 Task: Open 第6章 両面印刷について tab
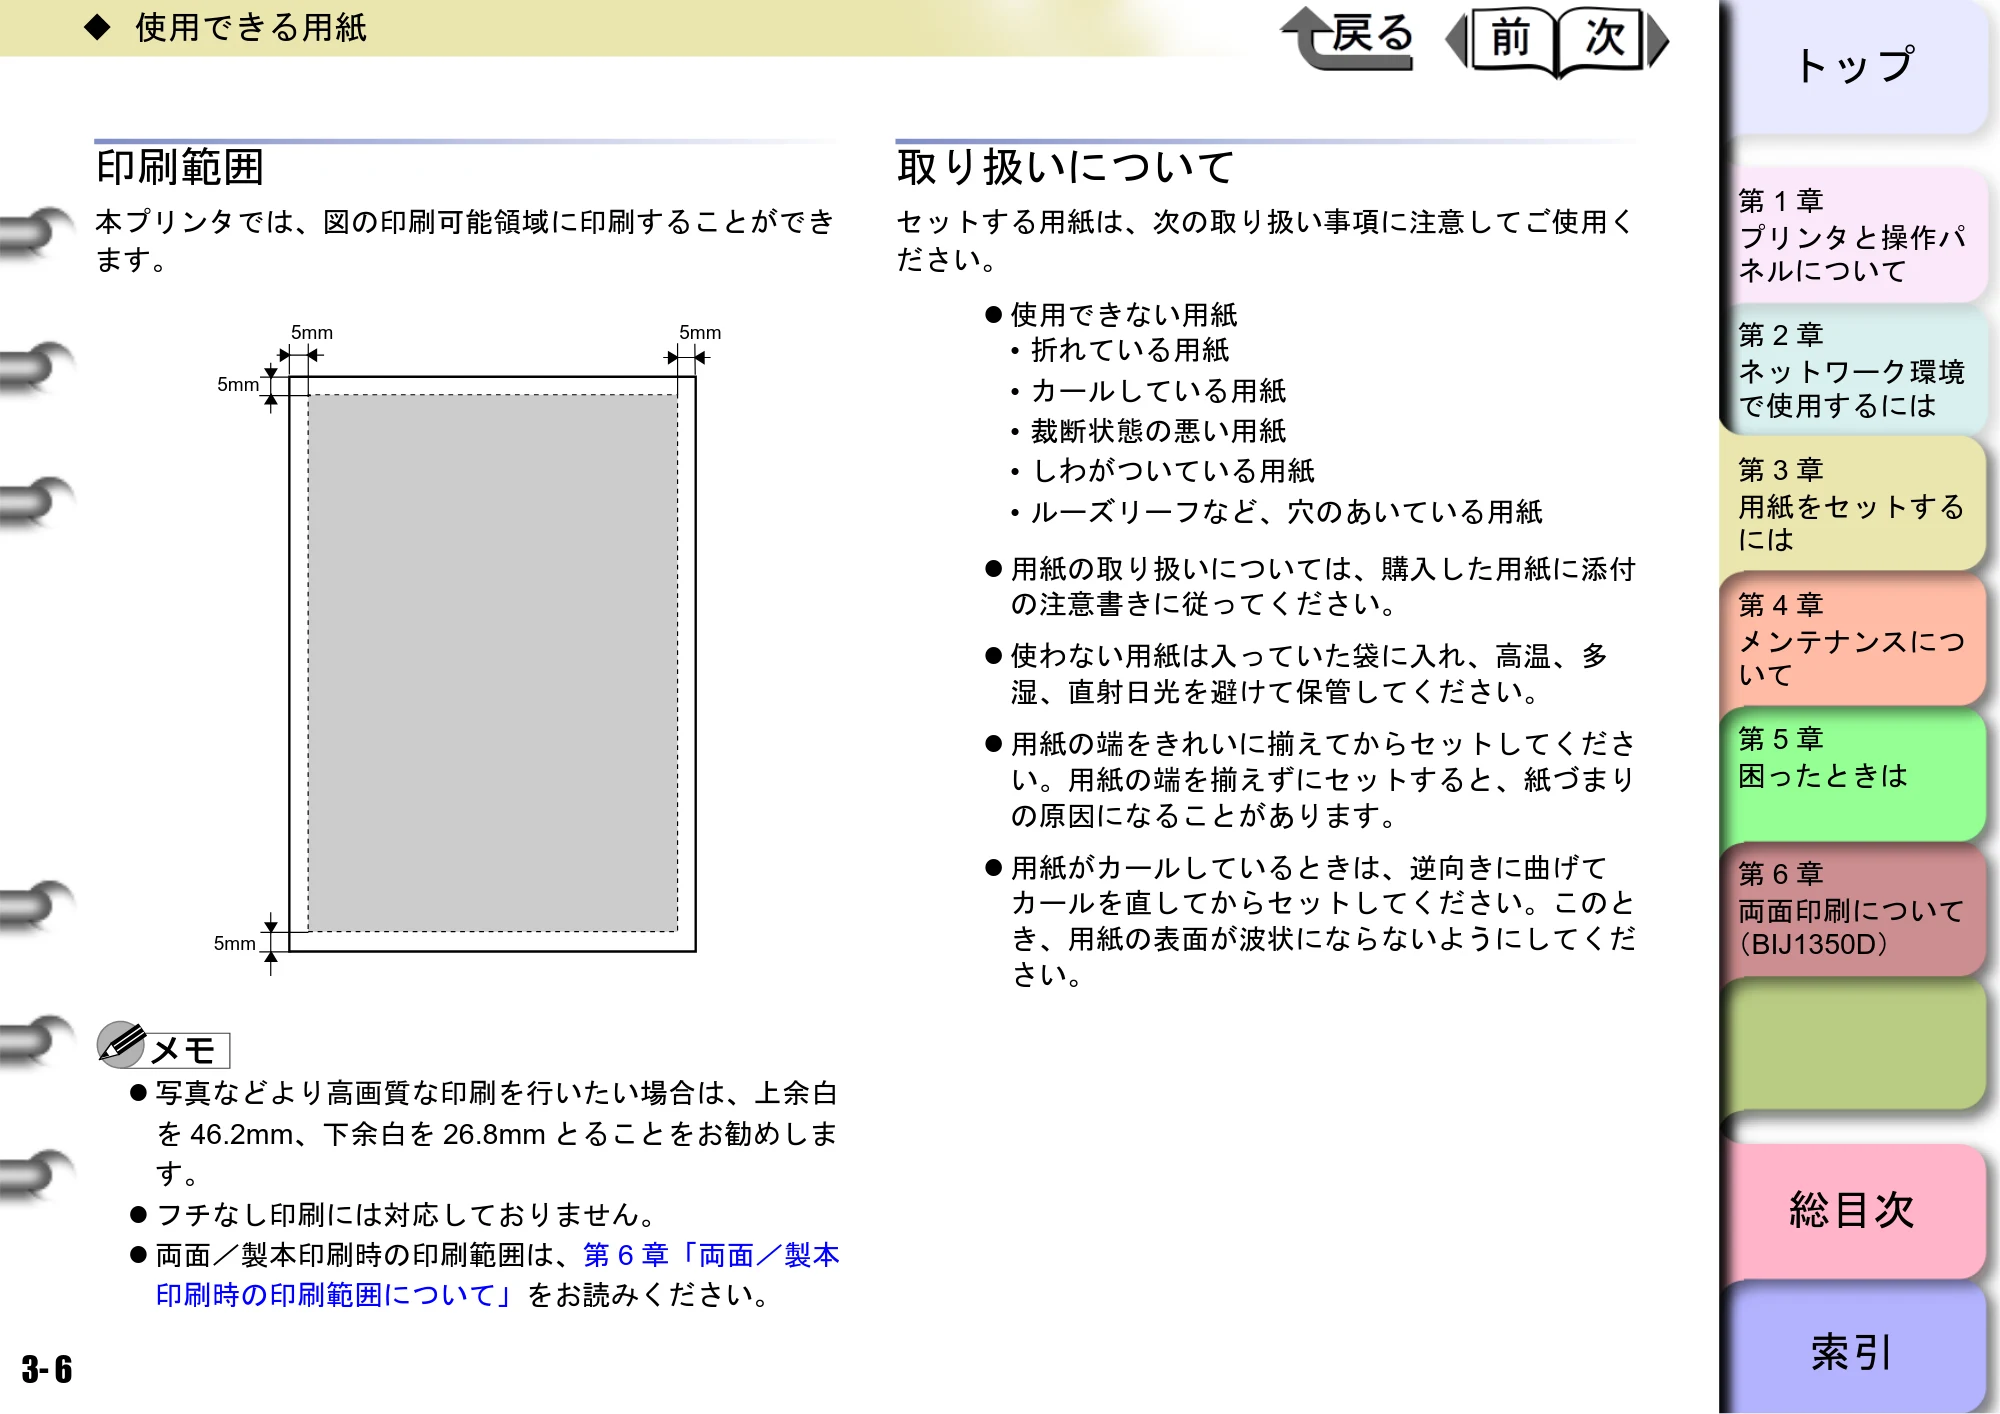tap(1855, 908)
